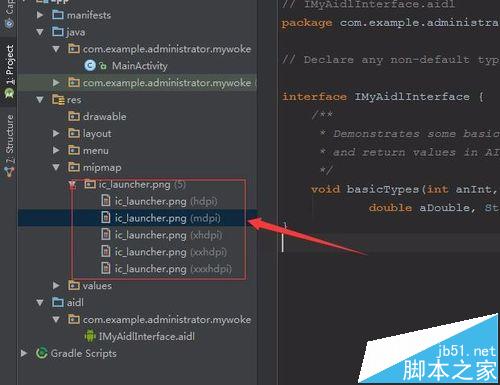Expand the manifests folder arrow
The height and width of the screenshot is (385, 500).
point(40,15)
